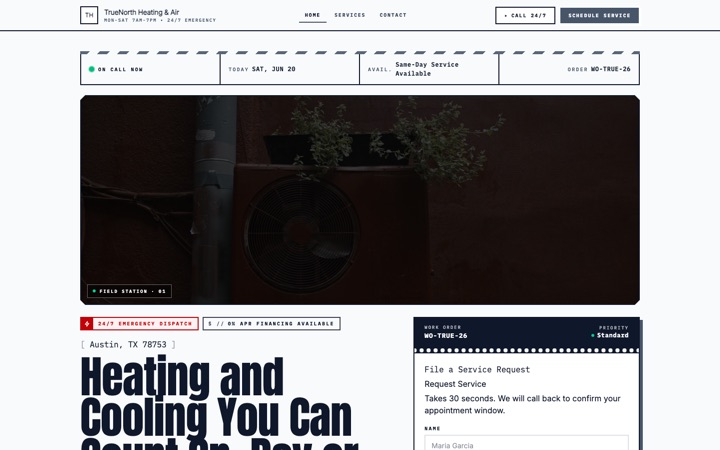Click the outdoor AC unit hero photo
The height and width of the screenshot is (450, 720).
tap(360, 200)
